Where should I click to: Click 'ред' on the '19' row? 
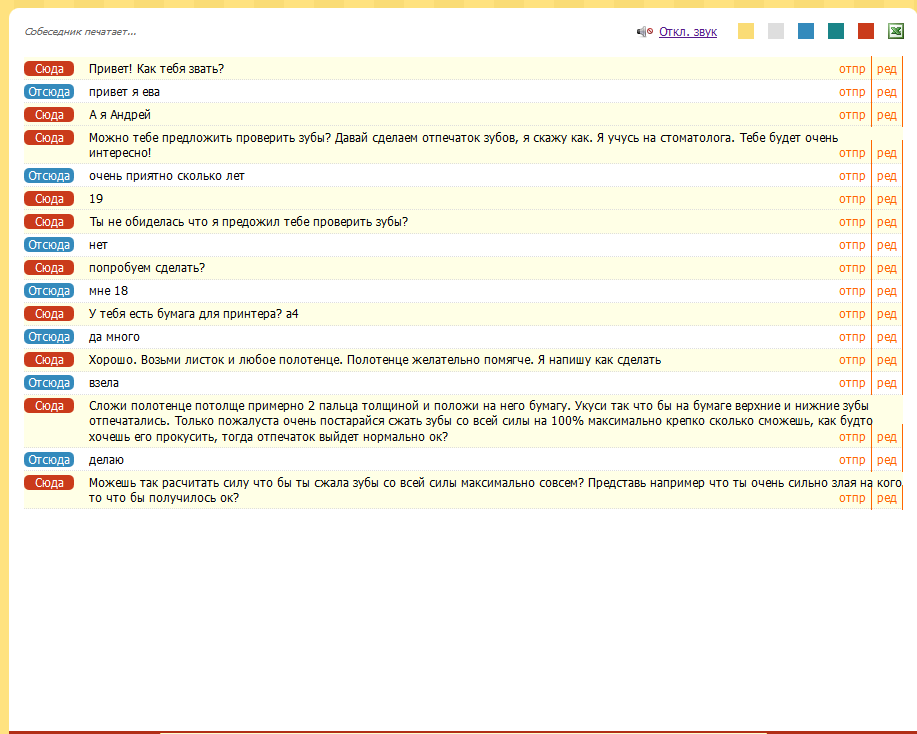click(x=887, y=199)
